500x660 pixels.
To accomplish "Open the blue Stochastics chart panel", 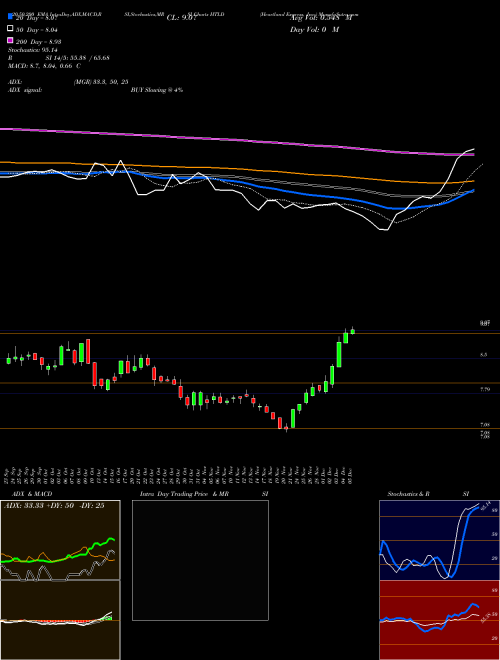I will [x=439, y=540].
